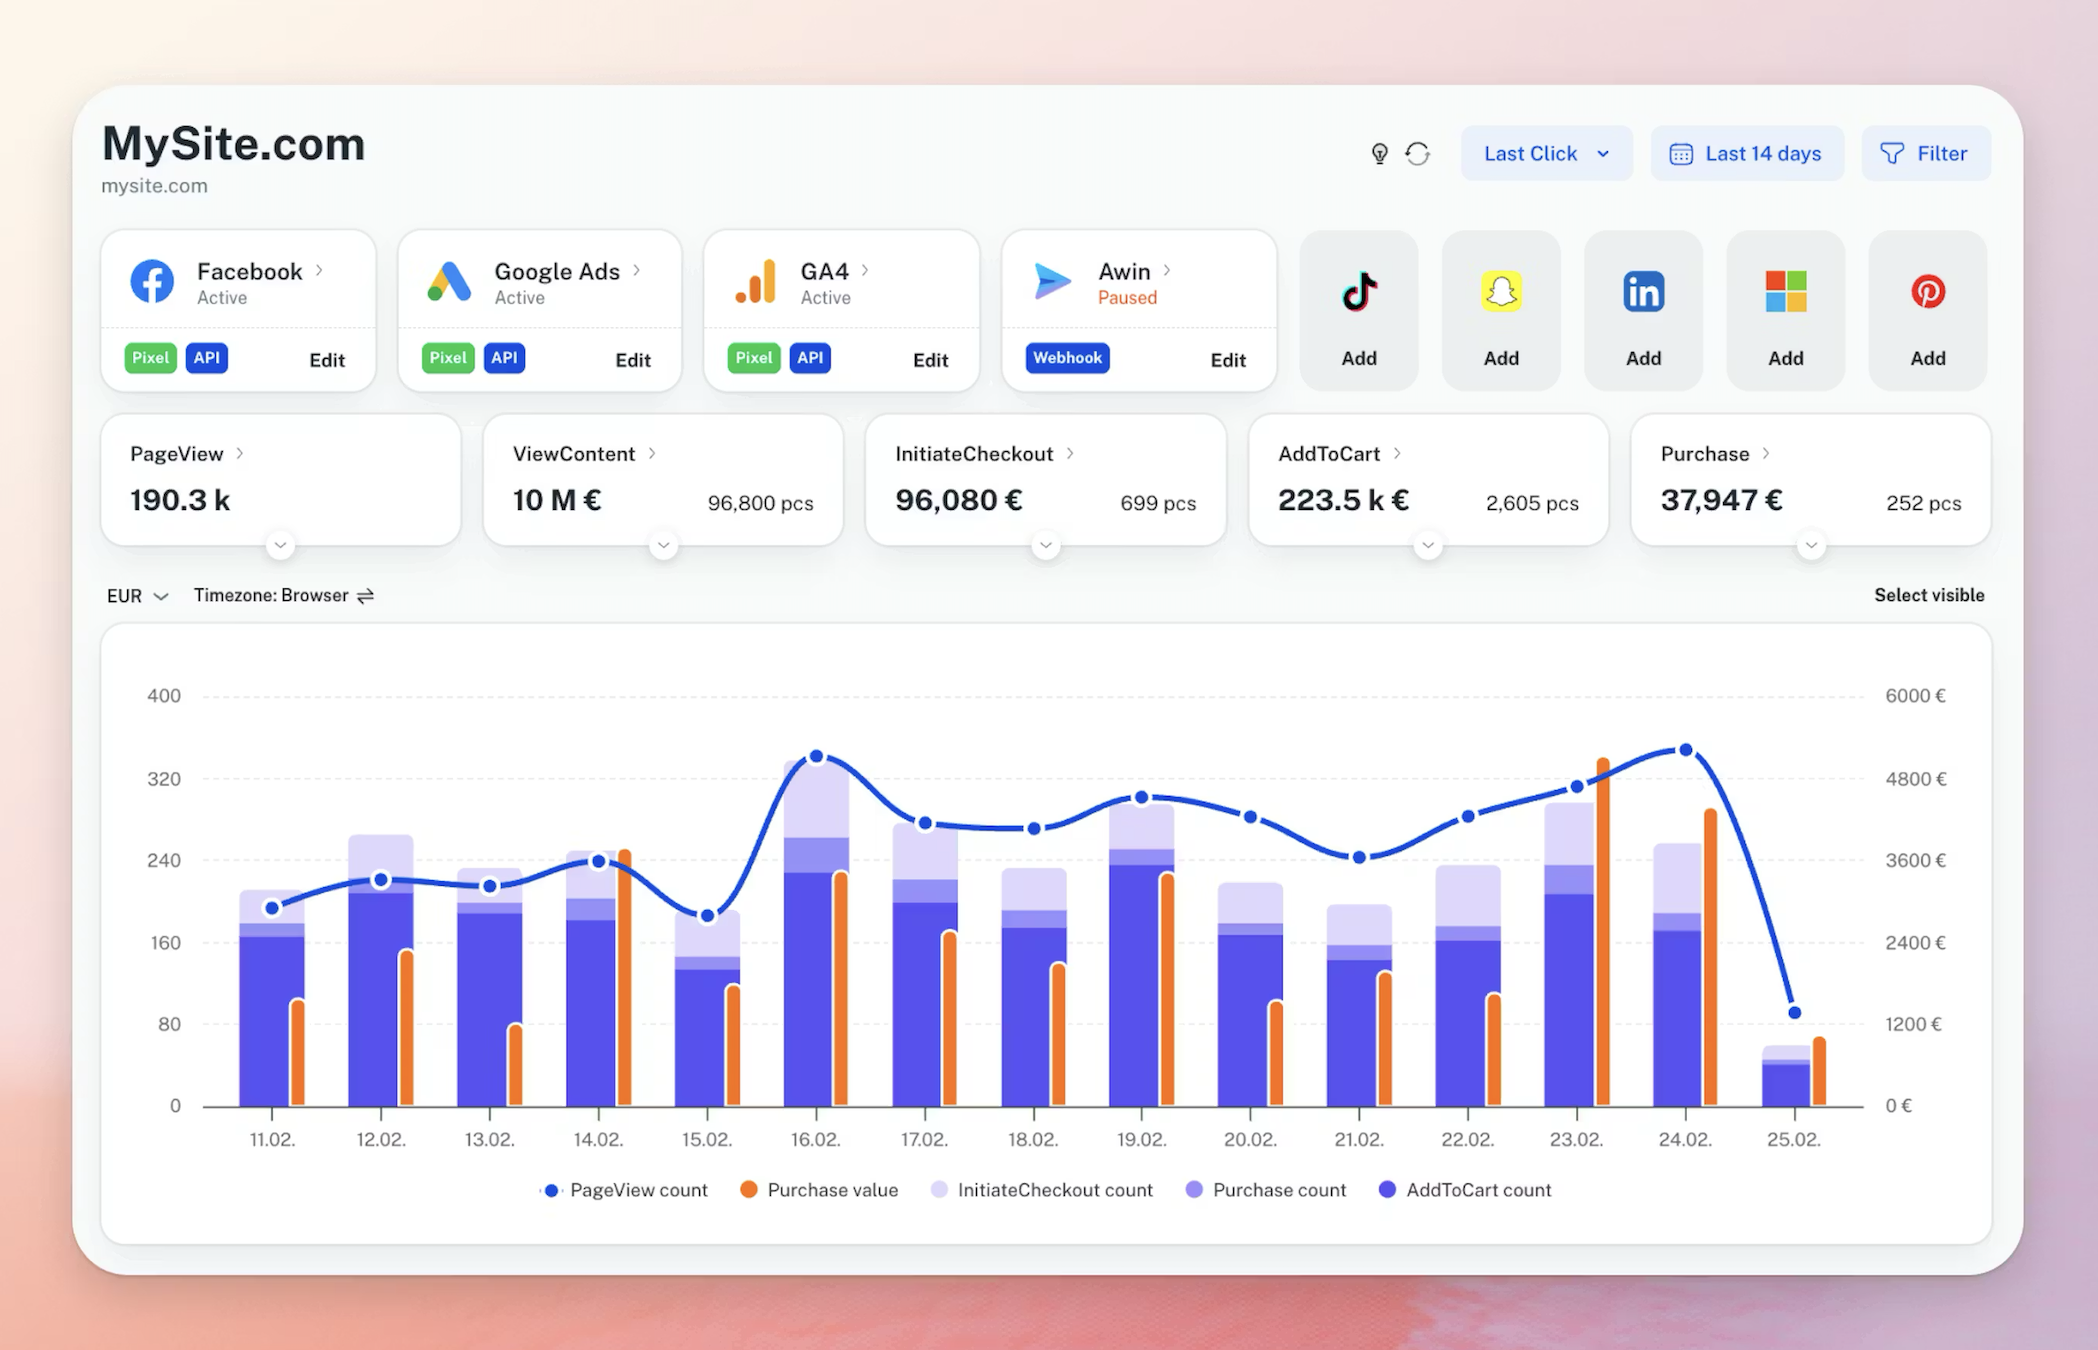Screen dimensions: 2098x1350
Task: Open the Facebook integration details chevron
Action: point(319,270)
